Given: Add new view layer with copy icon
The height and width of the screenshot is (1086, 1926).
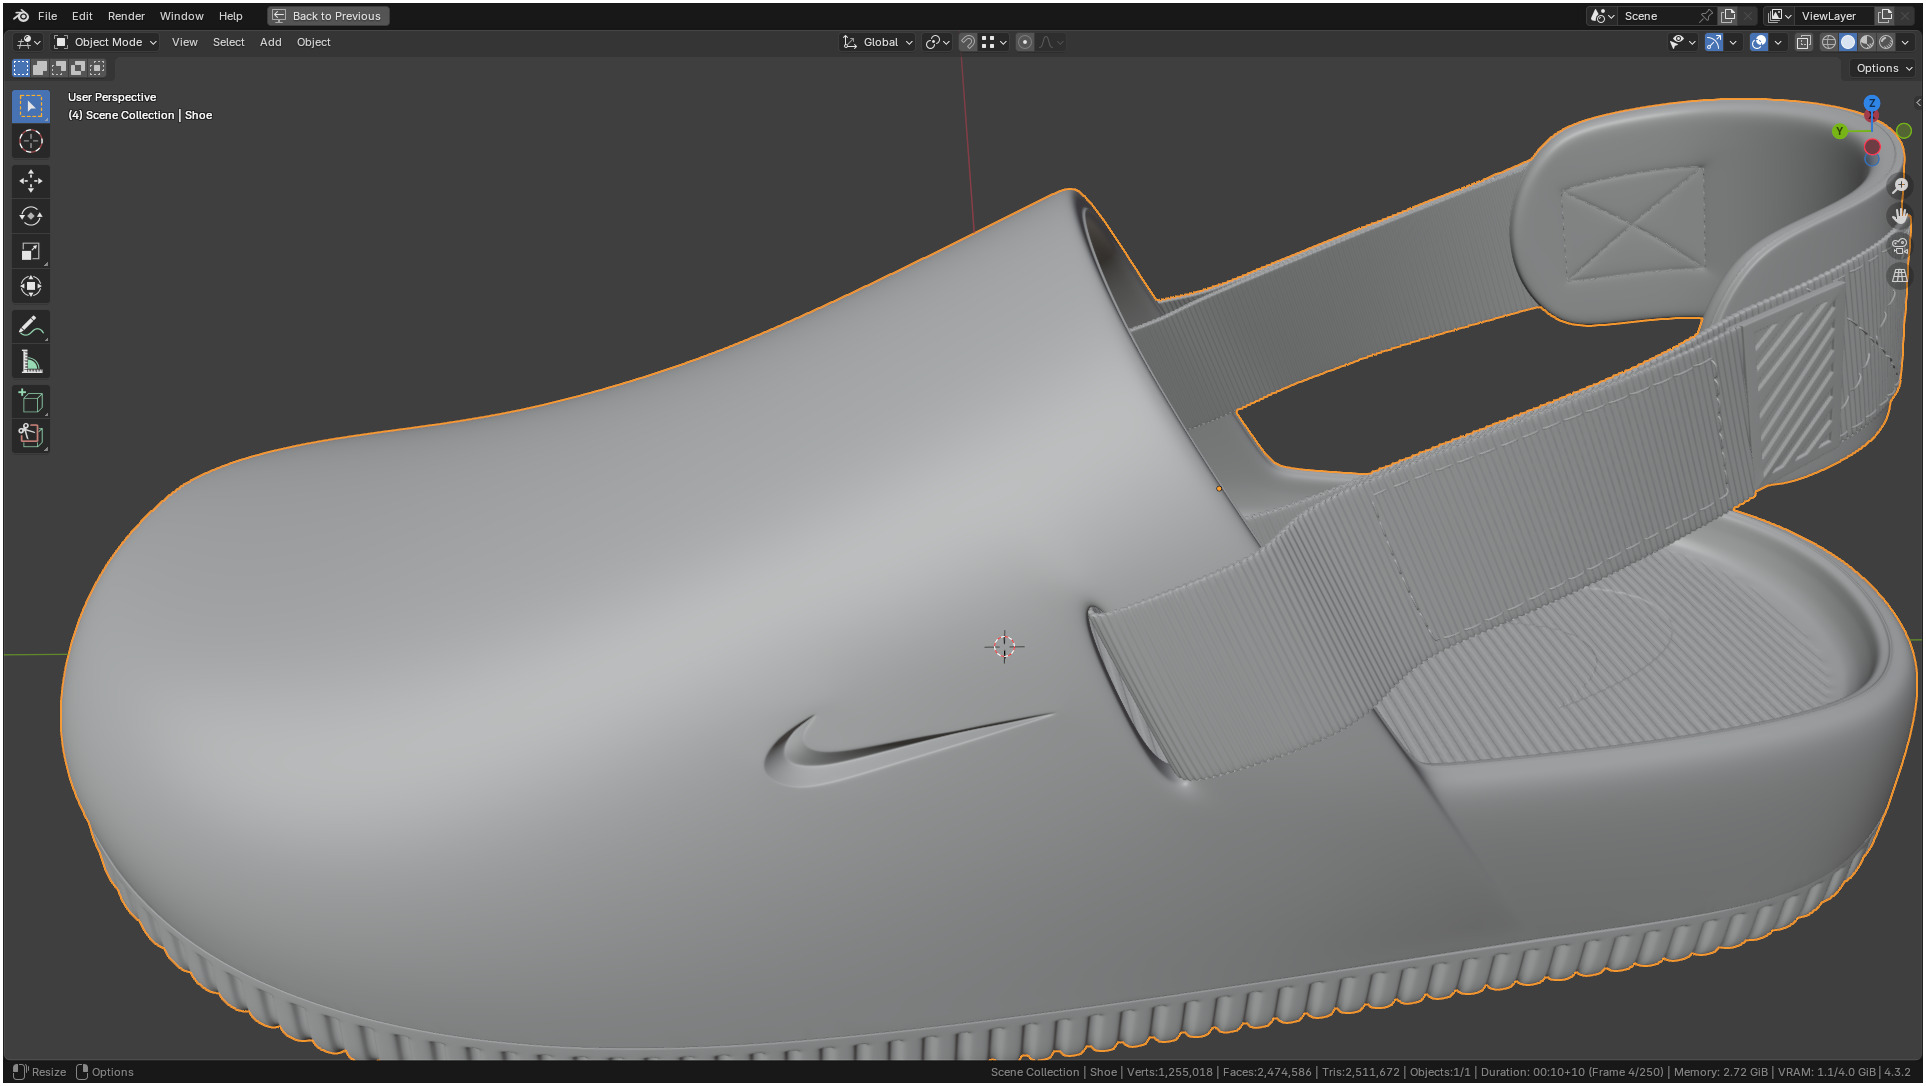Looking at the screenshot, I should point(1885,16).
